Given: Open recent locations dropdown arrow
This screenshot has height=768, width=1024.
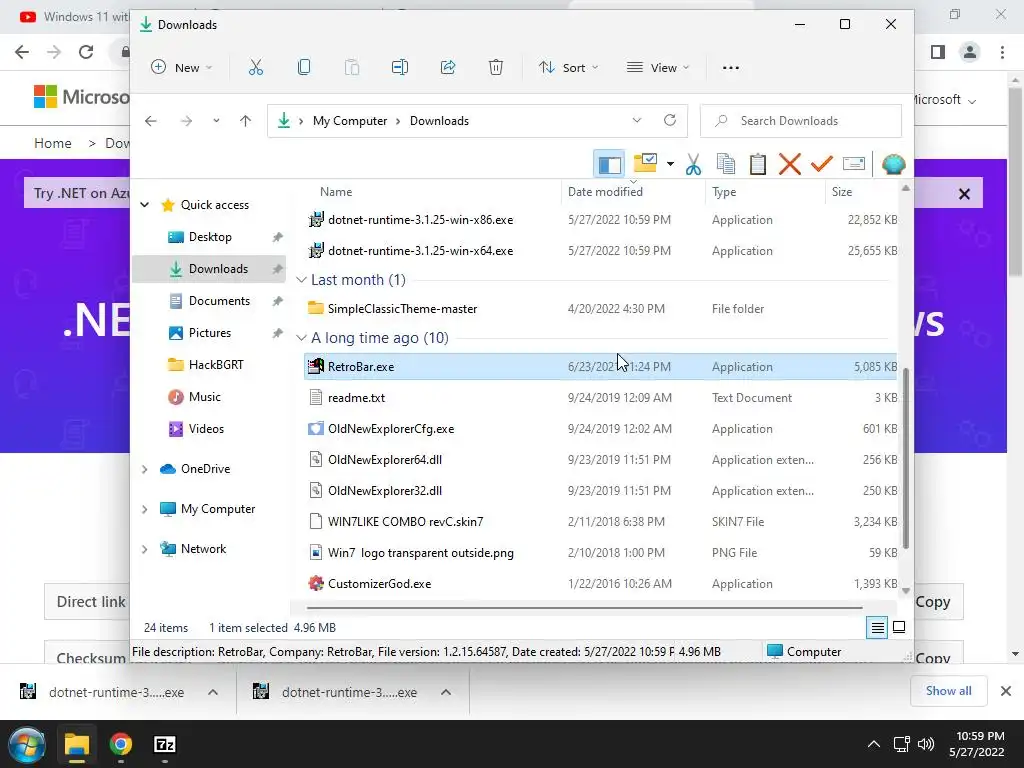Looking at the screenshot, I should (x=216, y=121).
